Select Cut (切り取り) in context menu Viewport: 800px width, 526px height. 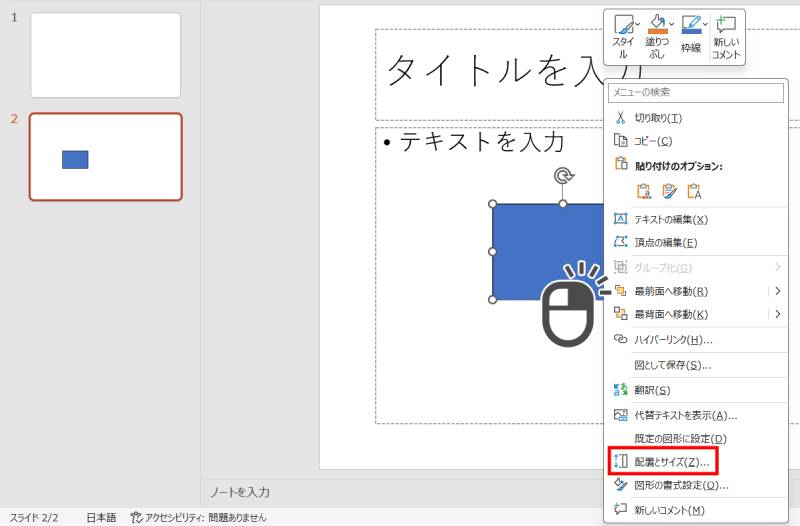696,118
